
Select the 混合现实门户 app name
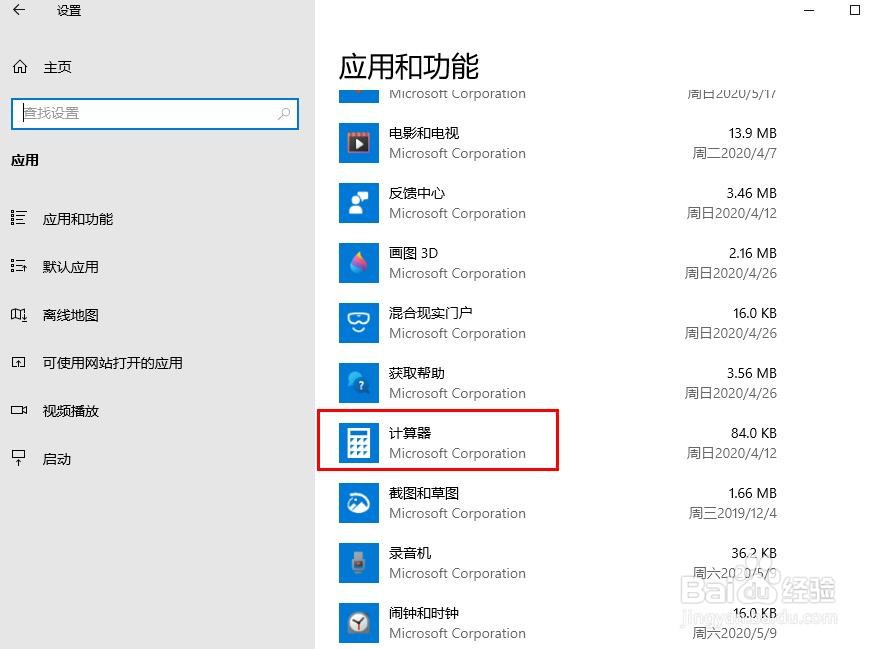pos(430,313)
